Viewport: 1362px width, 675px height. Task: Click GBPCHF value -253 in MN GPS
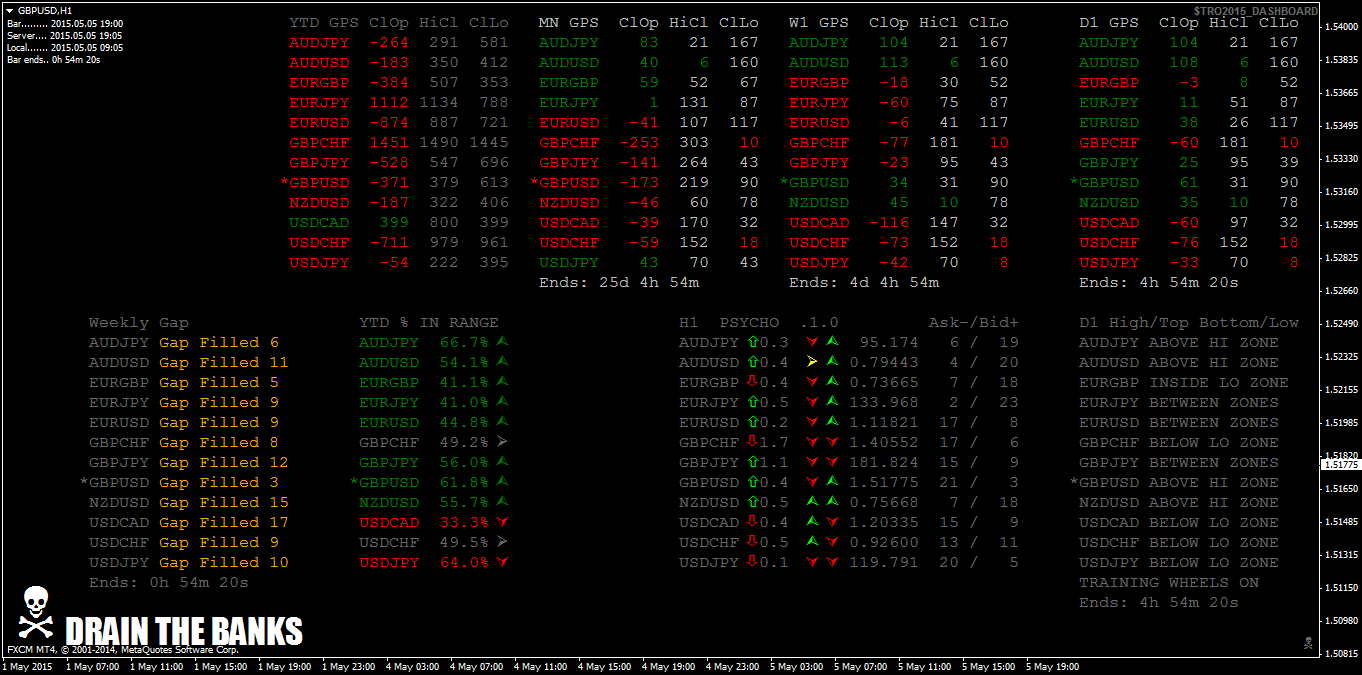[639, 142]
